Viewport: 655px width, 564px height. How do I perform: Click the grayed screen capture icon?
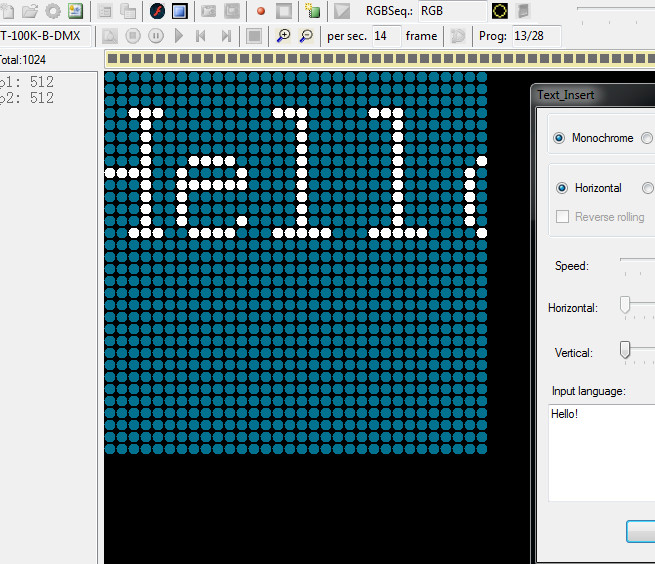click(232, 11)
